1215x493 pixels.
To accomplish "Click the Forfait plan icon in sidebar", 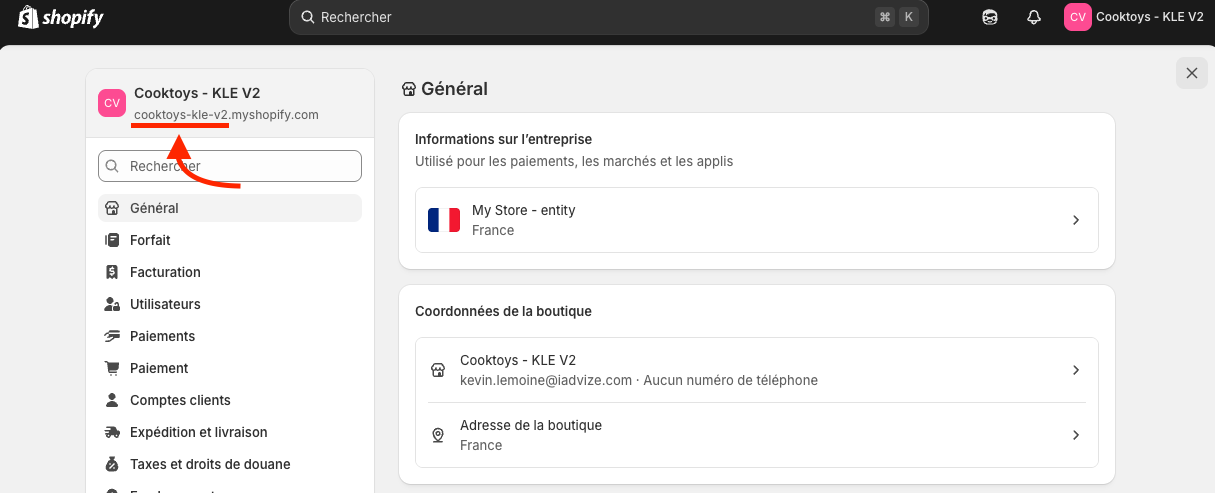I will [x=112, y=240].
